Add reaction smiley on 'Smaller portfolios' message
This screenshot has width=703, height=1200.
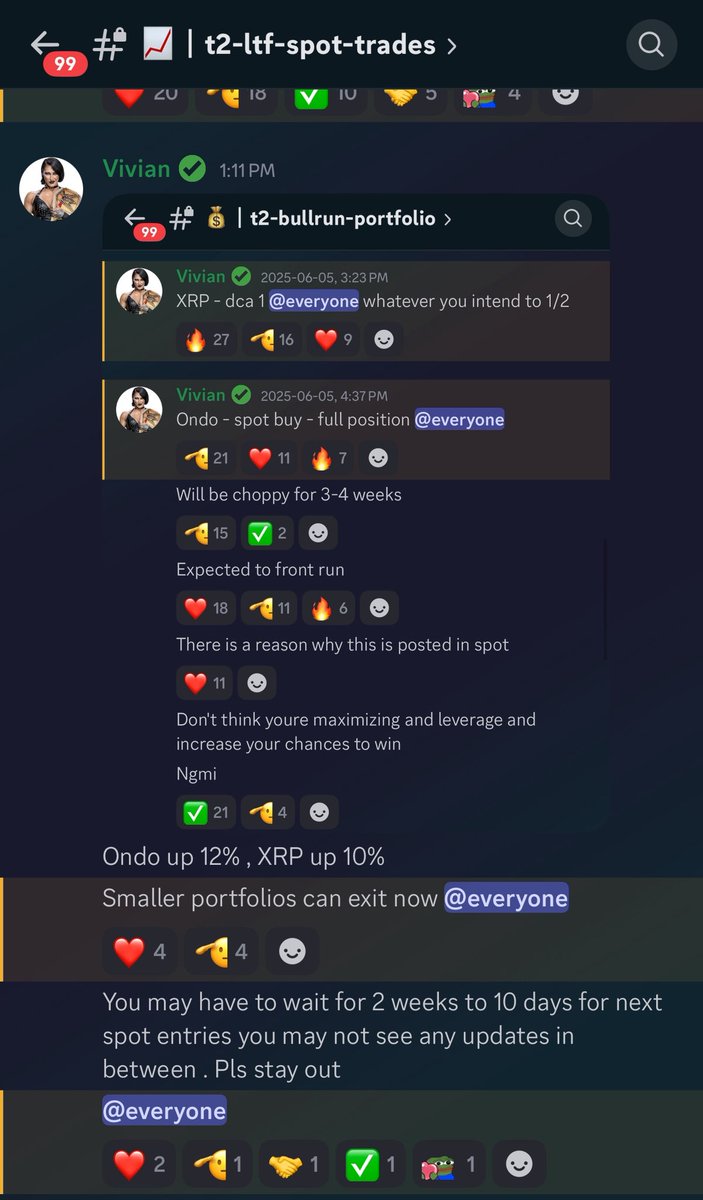point(292,952)
